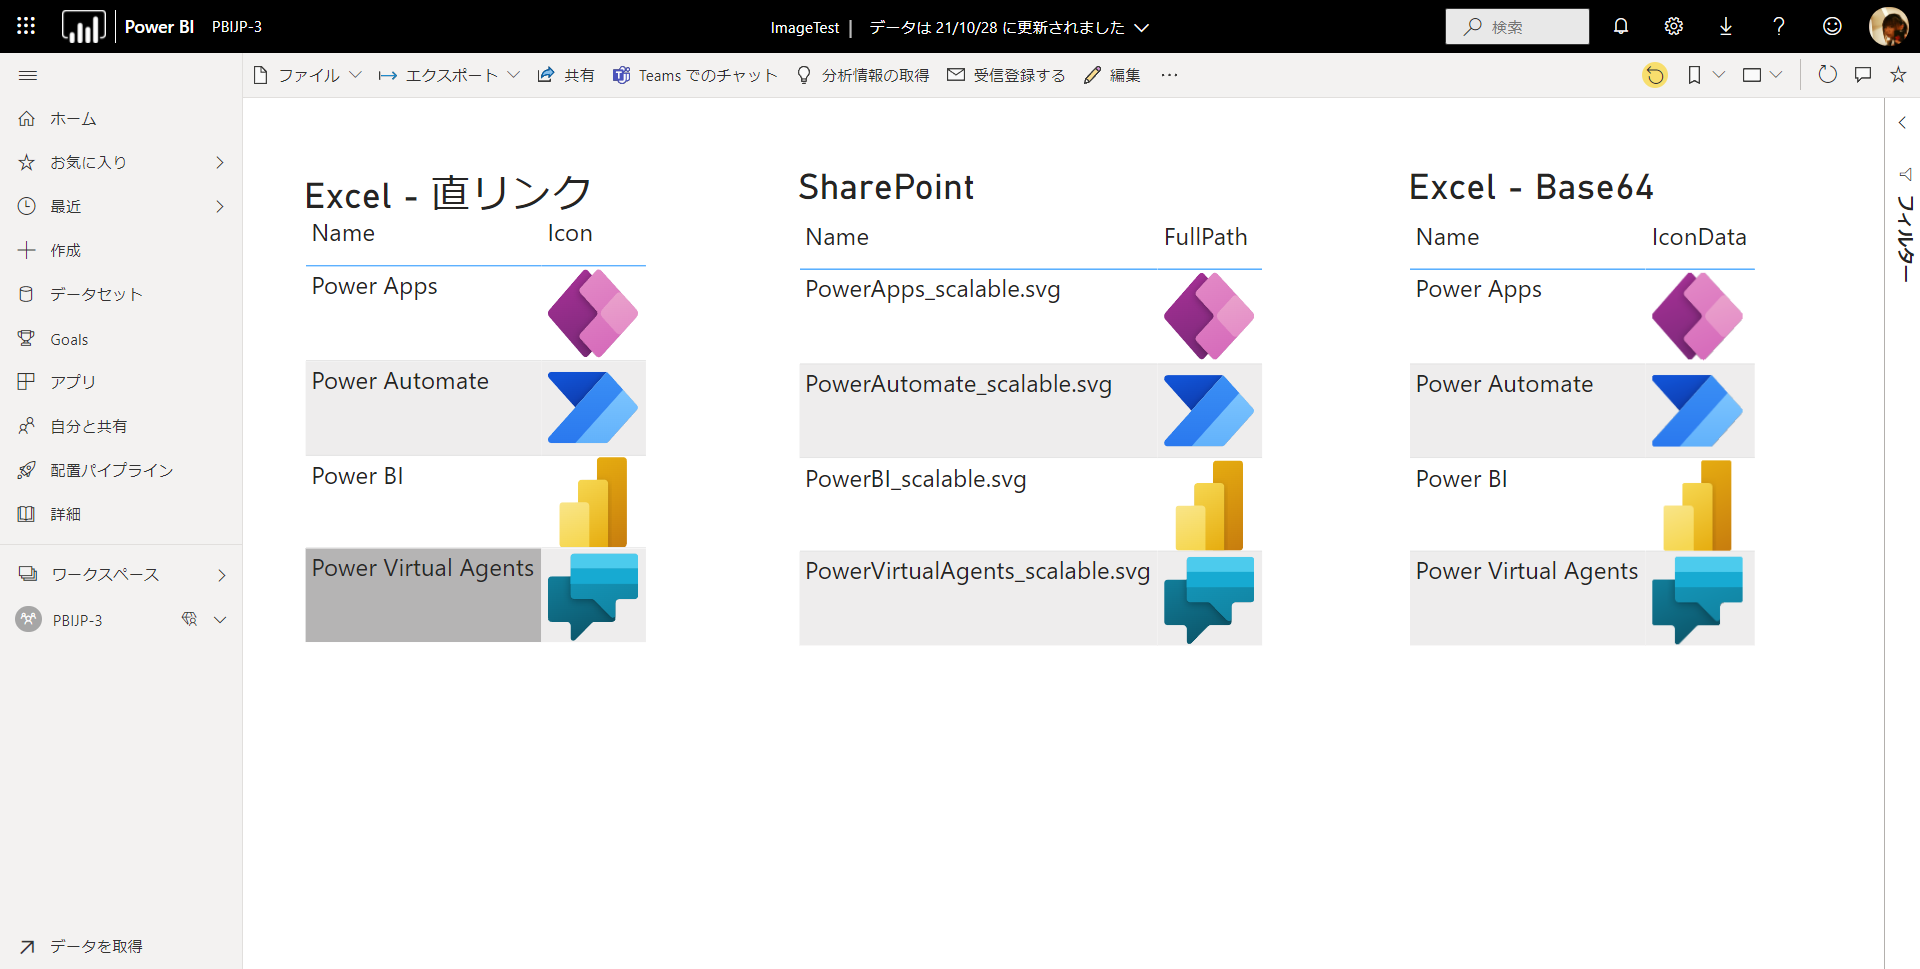Select Power Automate cell in Excel Base64 table
The height and width of the screenshot is (969, 1920).
coord(1527,410)
